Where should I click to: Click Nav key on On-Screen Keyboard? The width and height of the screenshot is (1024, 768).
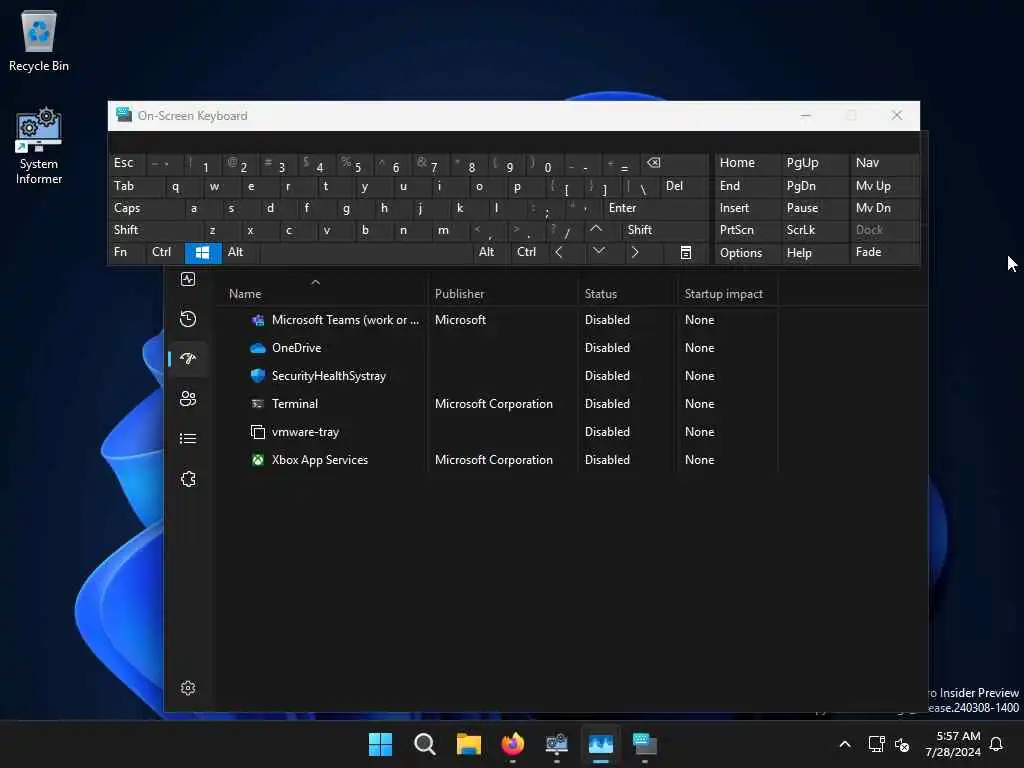tap(884, 163)
